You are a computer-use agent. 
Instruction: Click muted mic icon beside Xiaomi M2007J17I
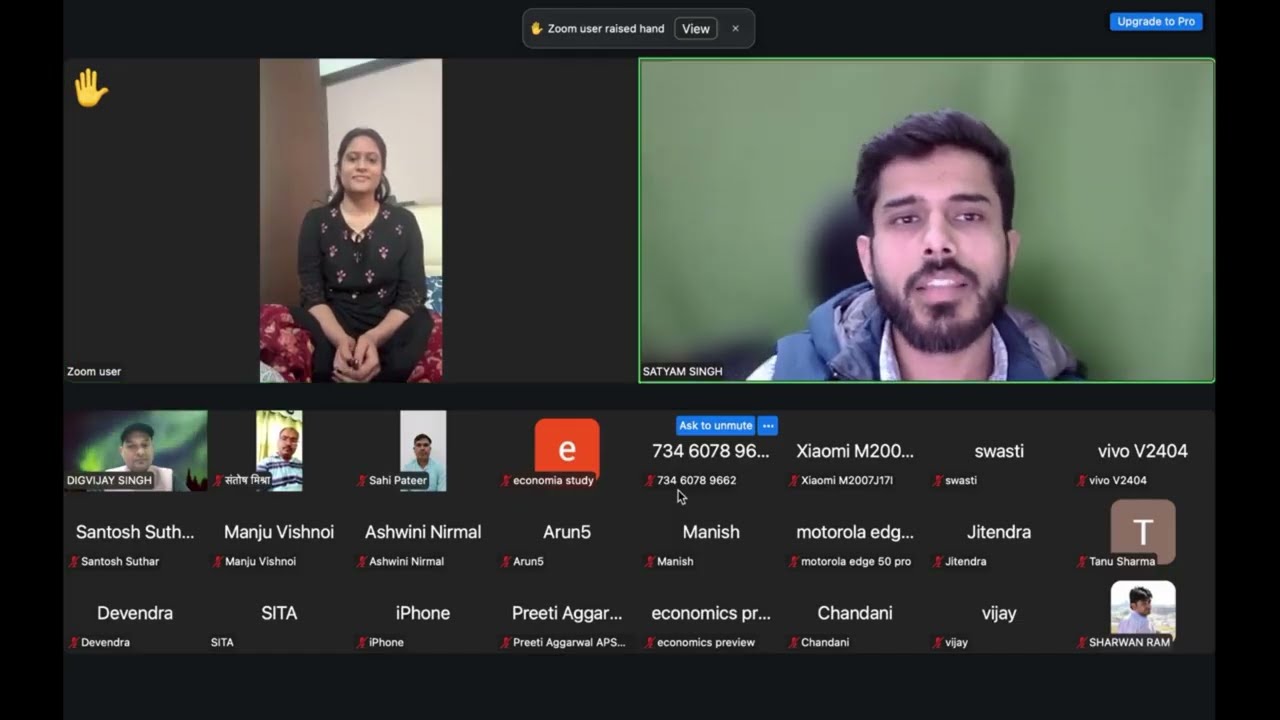click(x=794, y=481)
